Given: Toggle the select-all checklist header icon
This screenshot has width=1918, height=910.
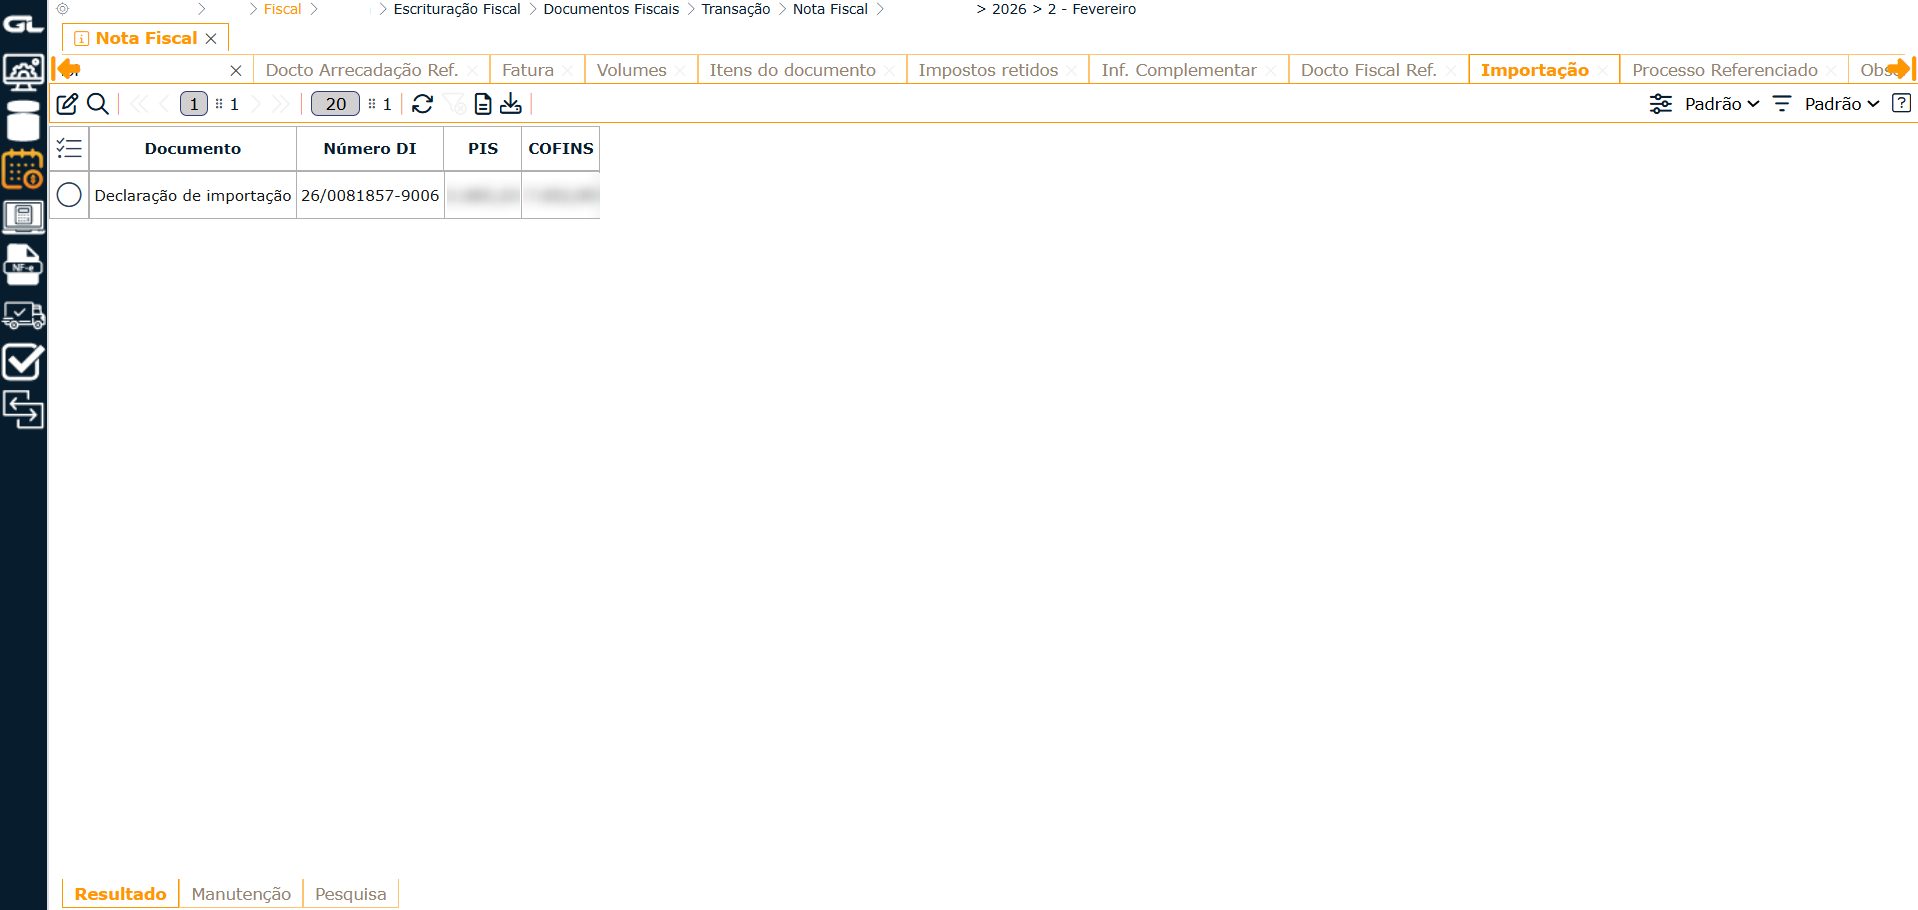Looking at the screenshot, I should coord(69,149).
